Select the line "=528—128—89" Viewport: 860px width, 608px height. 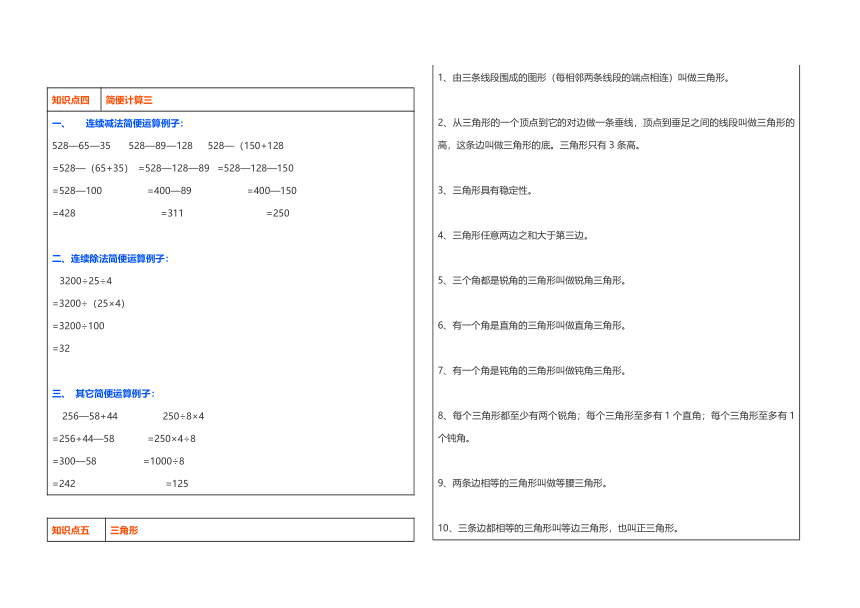point(174,168)
